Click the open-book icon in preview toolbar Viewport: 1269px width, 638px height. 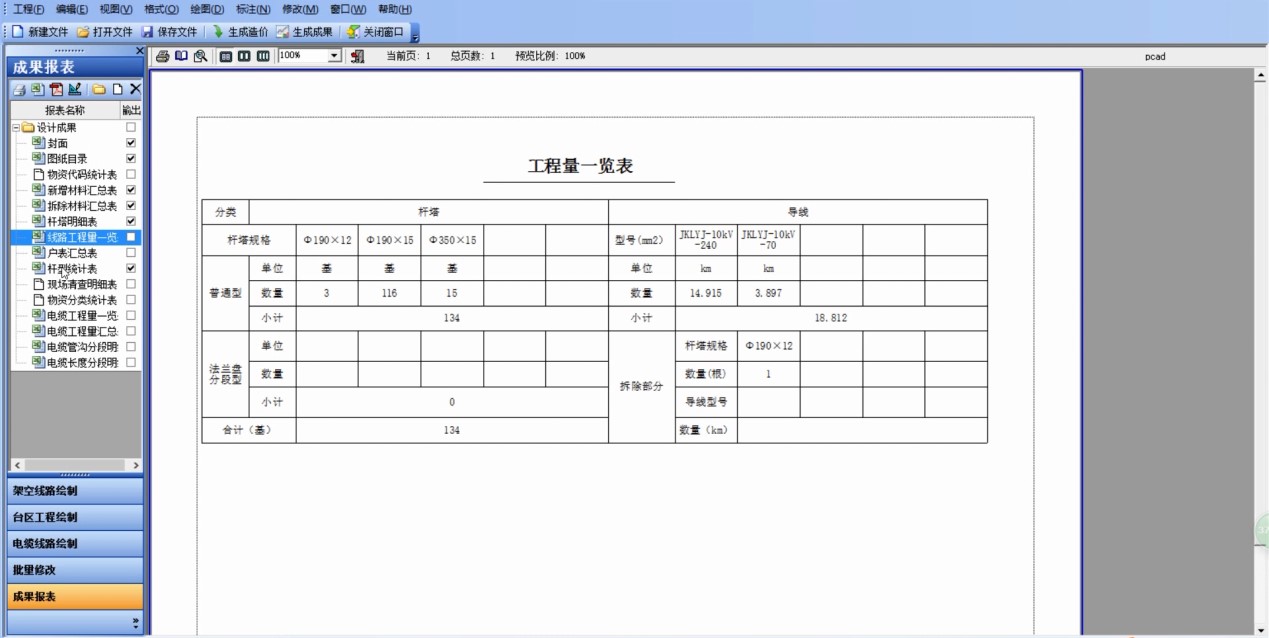click(181, 56)
